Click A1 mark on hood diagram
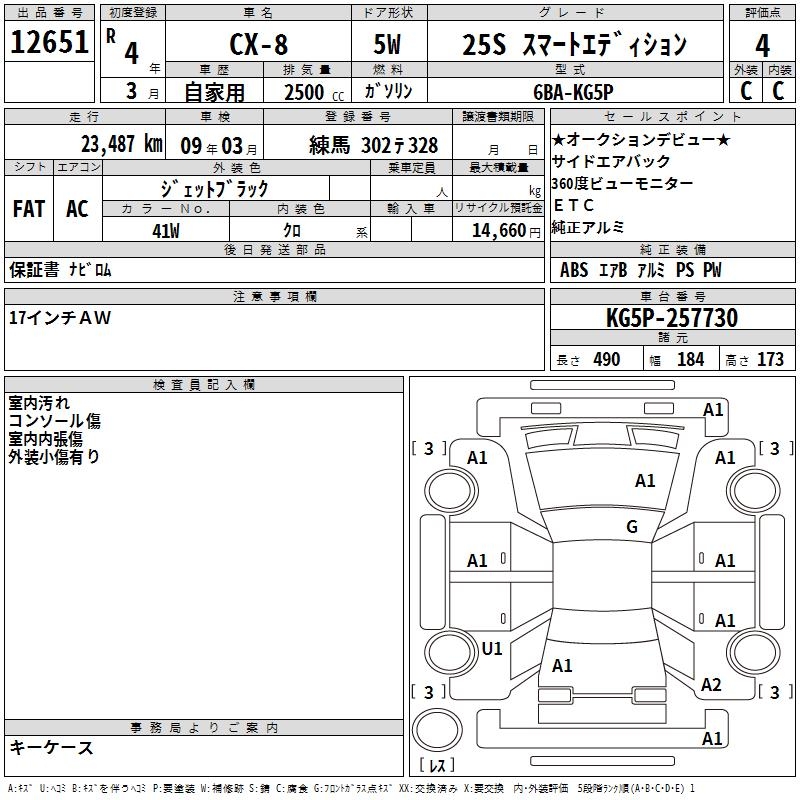 [x=644, y=480]
